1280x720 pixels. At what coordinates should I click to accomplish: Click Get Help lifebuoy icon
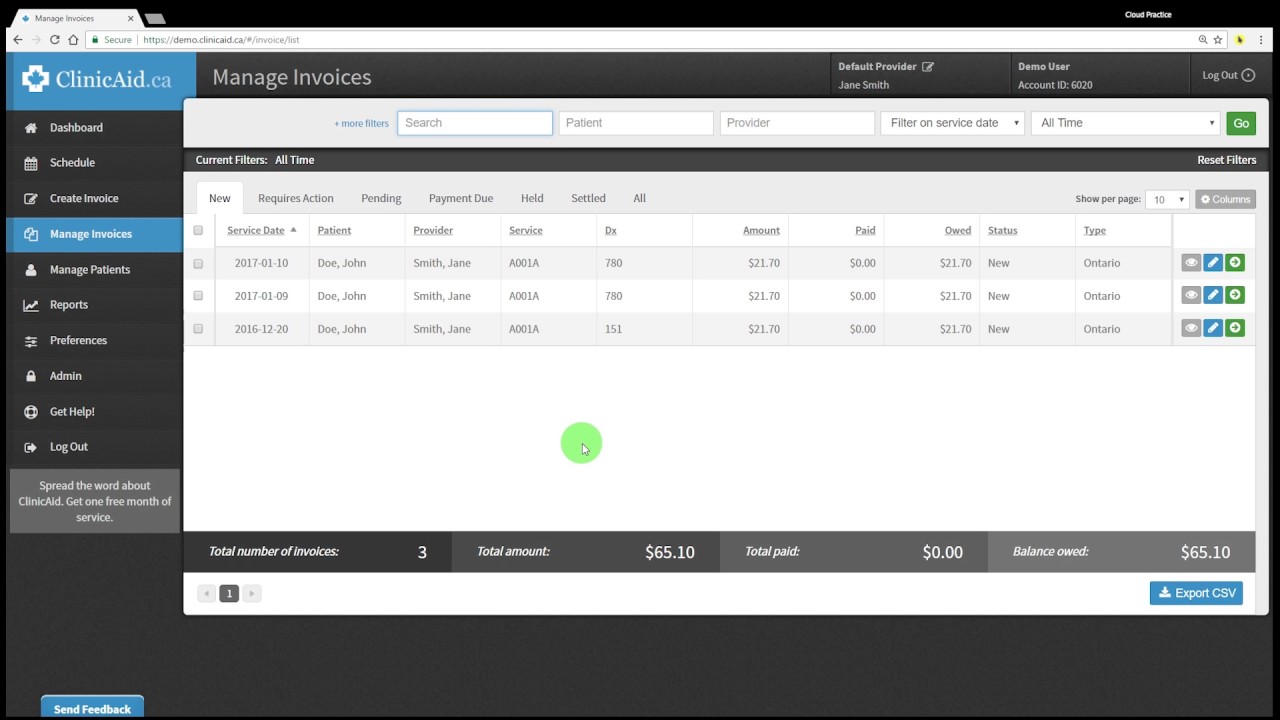31,412
